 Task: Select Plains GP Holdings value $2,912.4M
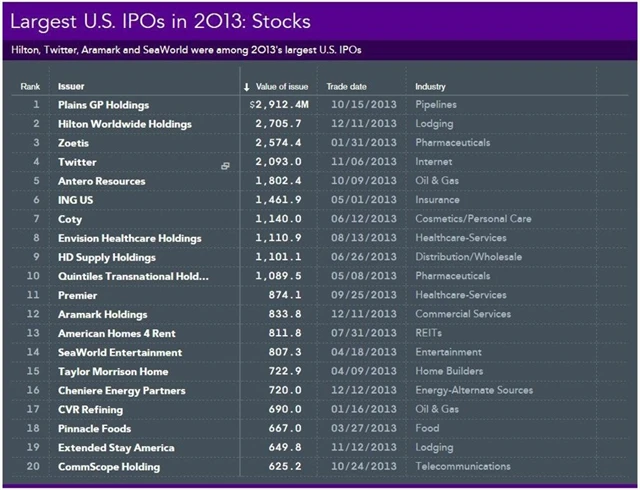281,105
